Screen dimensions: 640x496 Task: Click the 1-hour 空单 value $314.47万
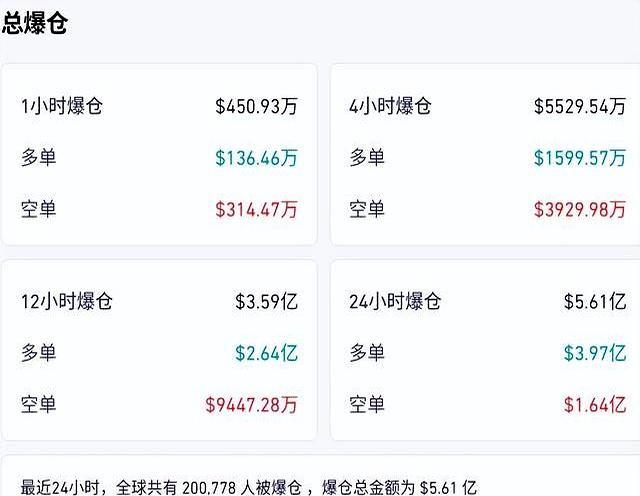tap(256, 210)
